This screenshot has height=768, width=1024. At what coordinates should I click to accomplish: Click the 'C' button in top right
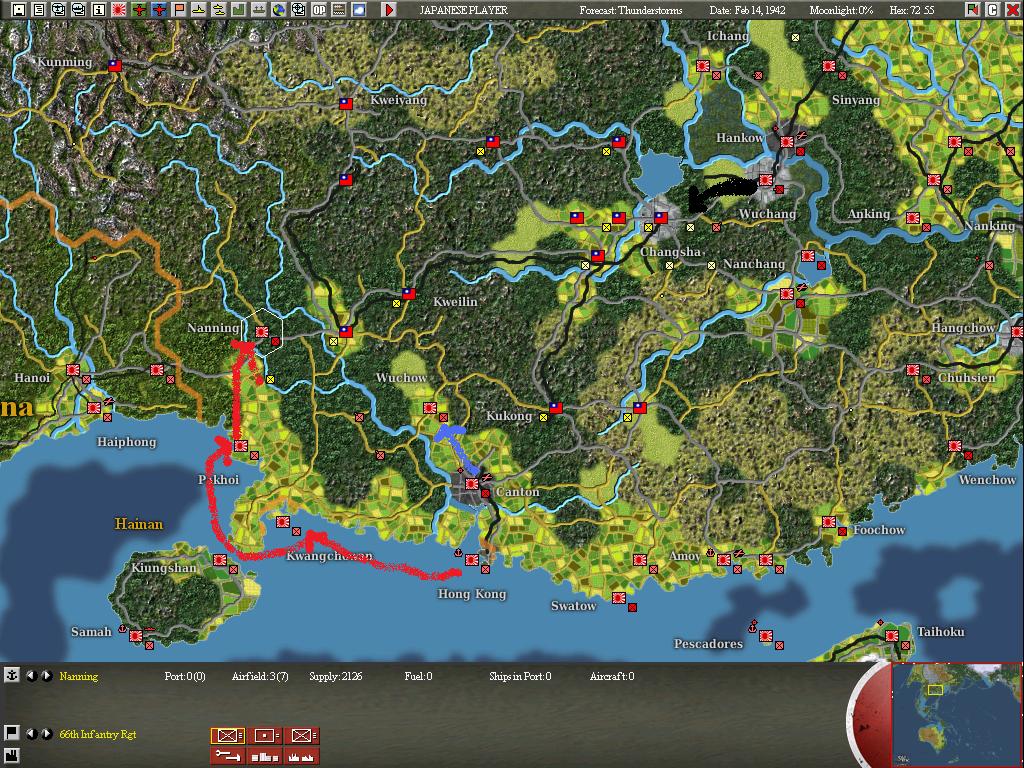993,10
